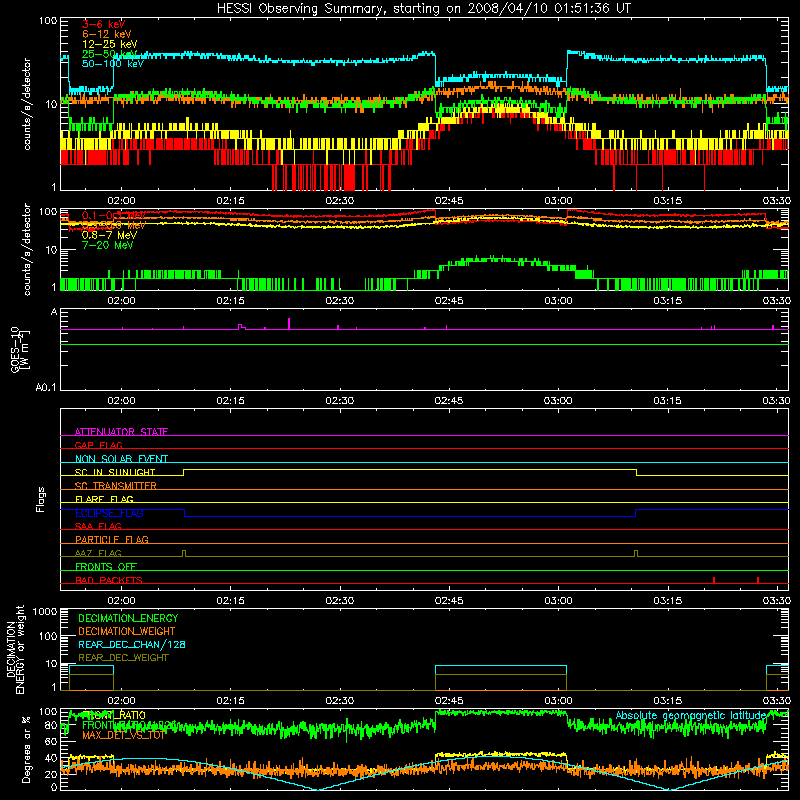Select the FRONTS_OFF flag label
800x800 pixels.
106,566
